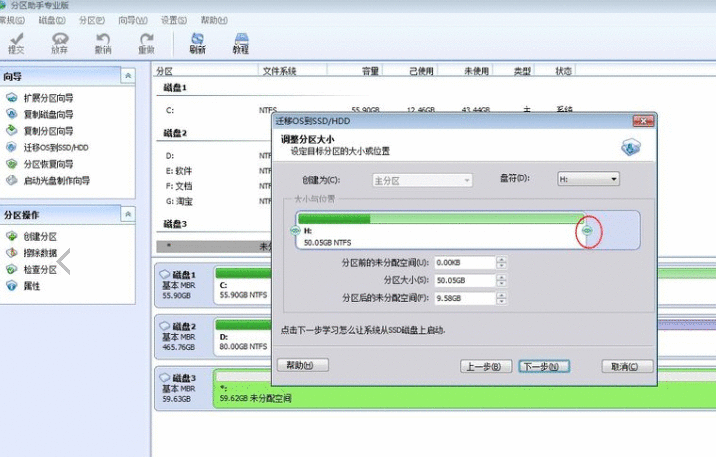Adjust the 分区后的未分配空间 stepper
This screenshot has width=716, height=457.
point(501,298)
